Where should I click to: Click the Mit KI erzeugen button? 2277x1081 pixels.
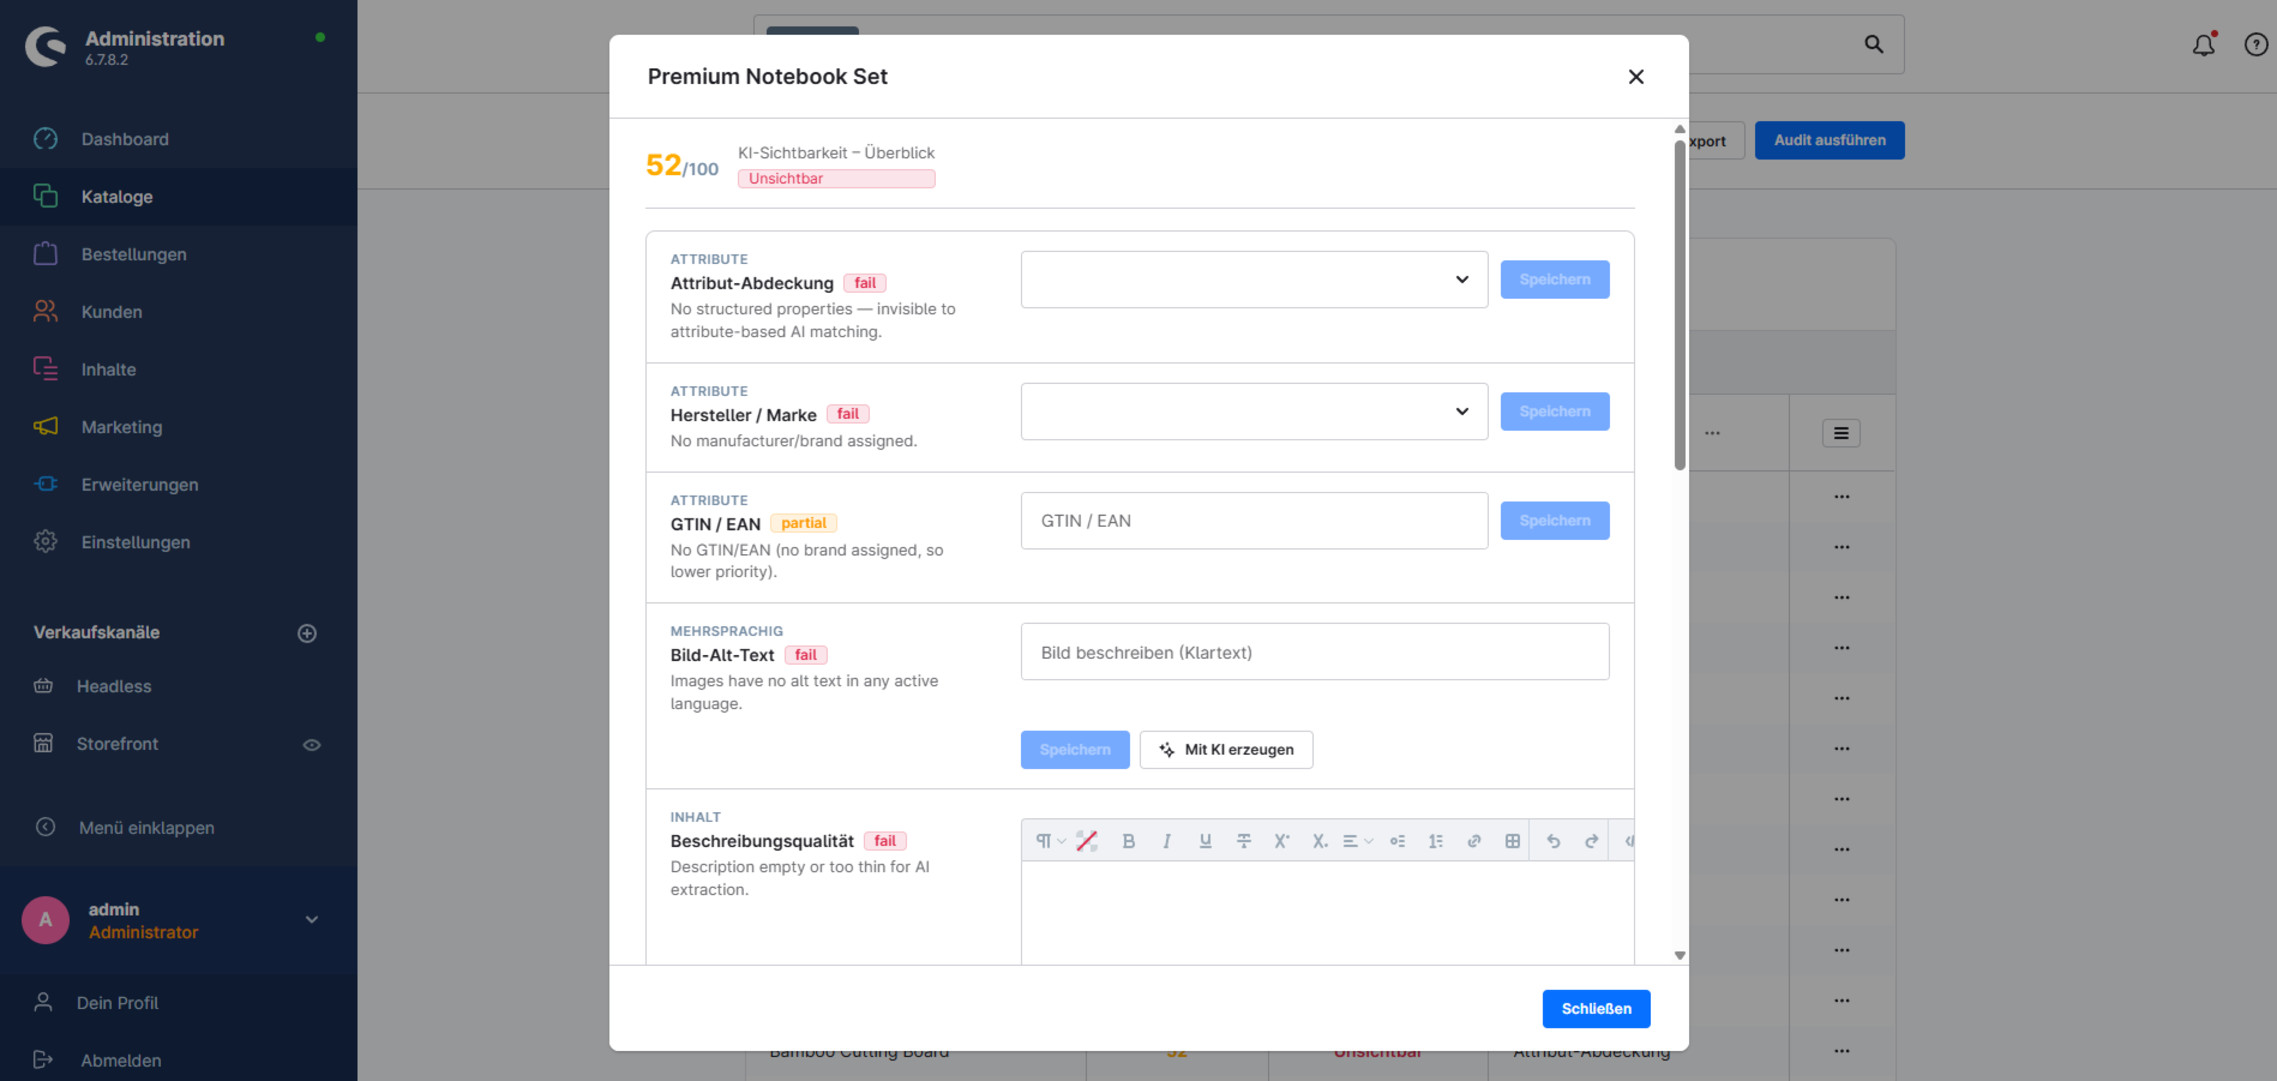click(1226, 750)
